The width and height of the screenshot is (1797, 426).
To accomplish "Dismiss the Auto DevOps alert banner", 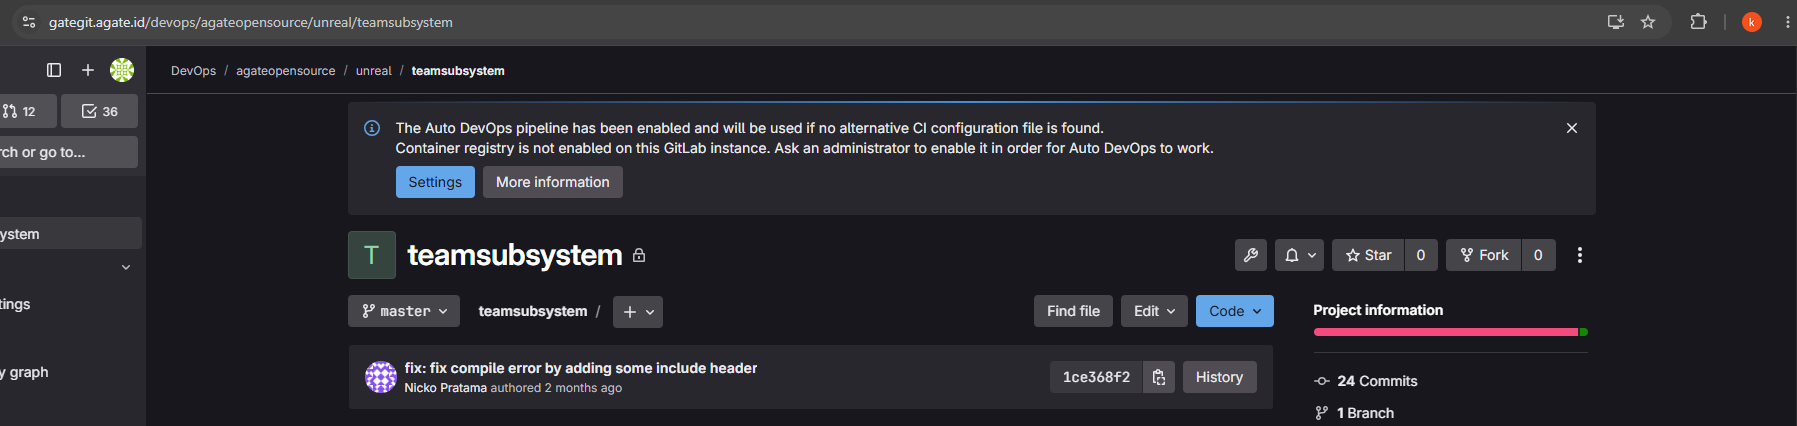I will [x=1572, y=128].
